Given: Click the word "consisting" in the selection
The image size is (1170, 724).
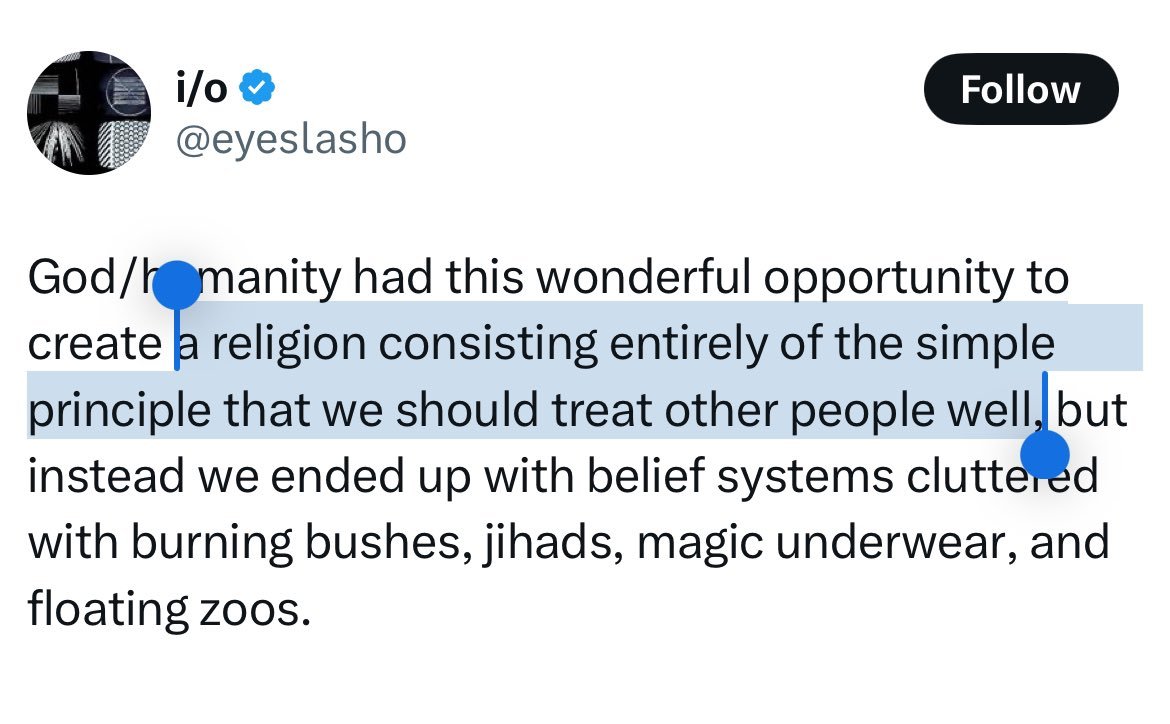Looking at the screenshot, I should click(x=488, y=345).
